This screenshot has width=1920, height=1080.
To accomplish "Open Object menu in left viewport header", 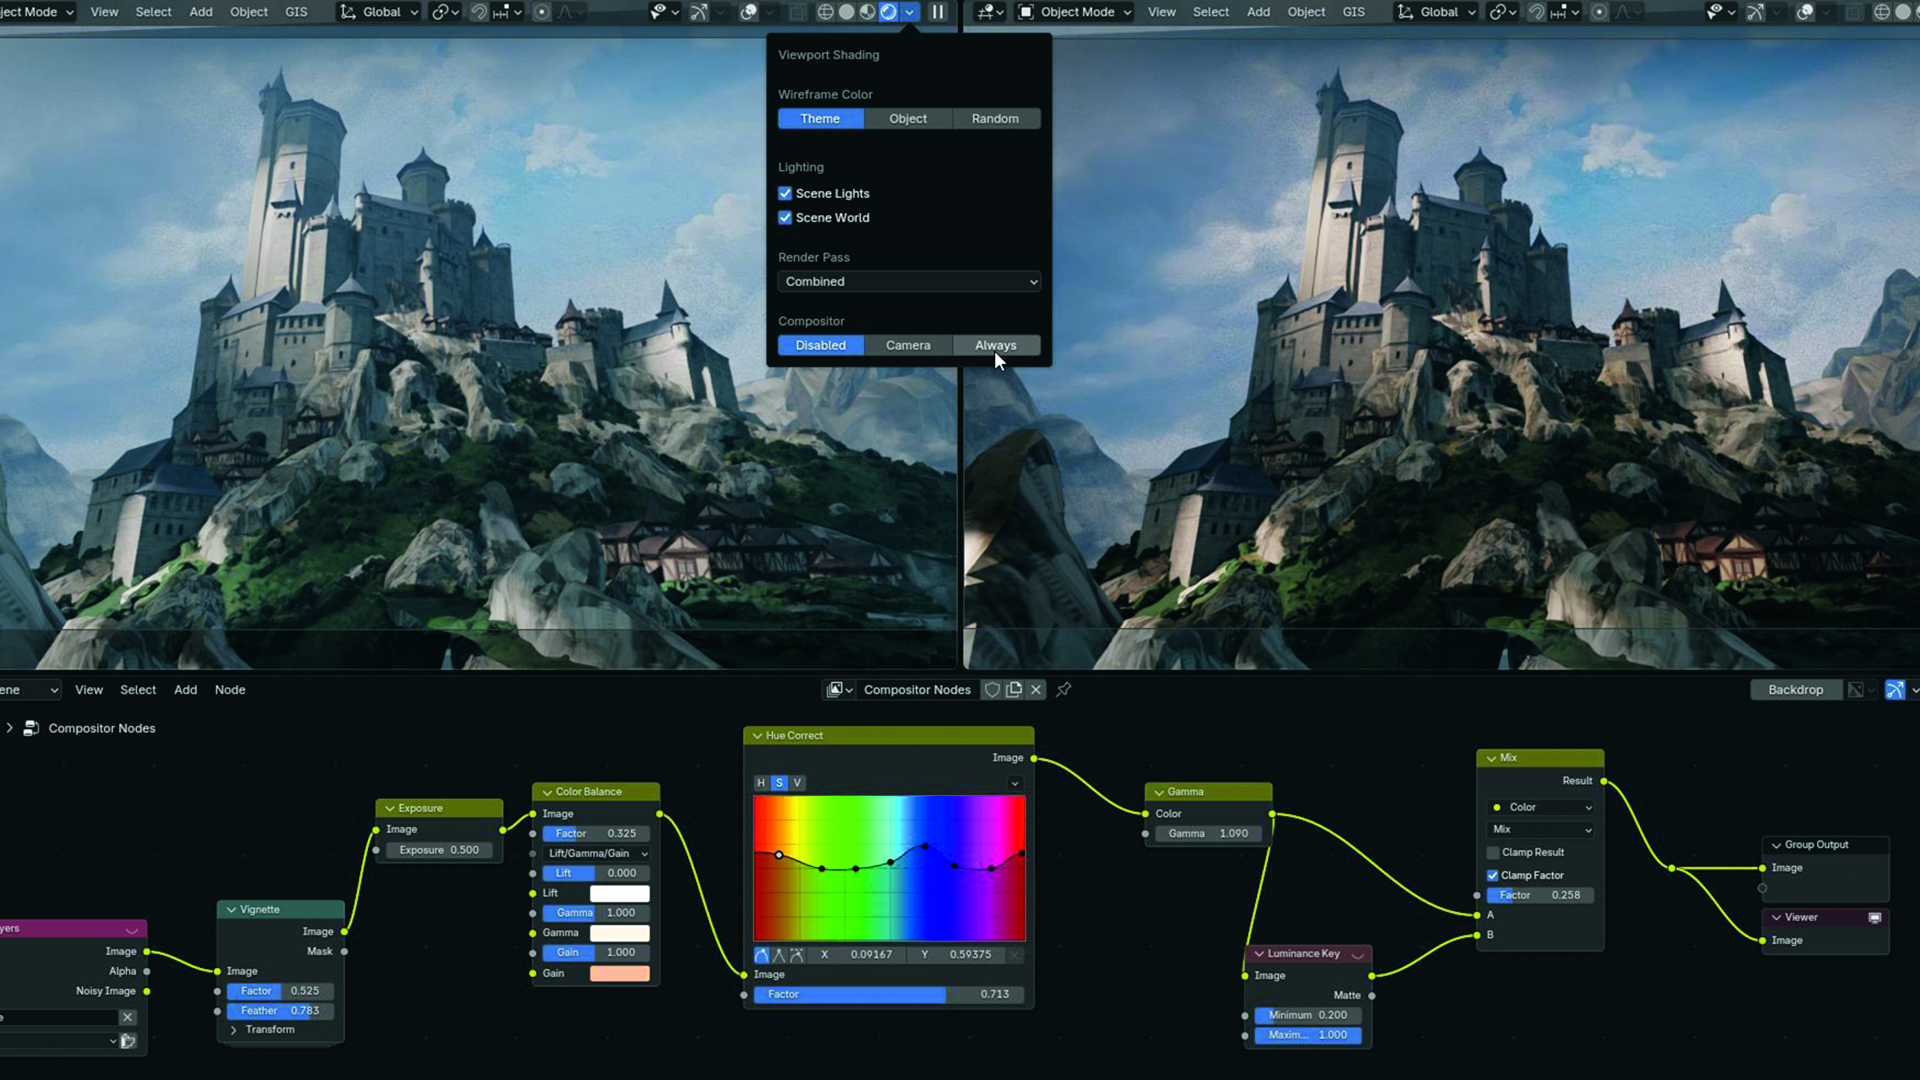I will coord(249,12).
